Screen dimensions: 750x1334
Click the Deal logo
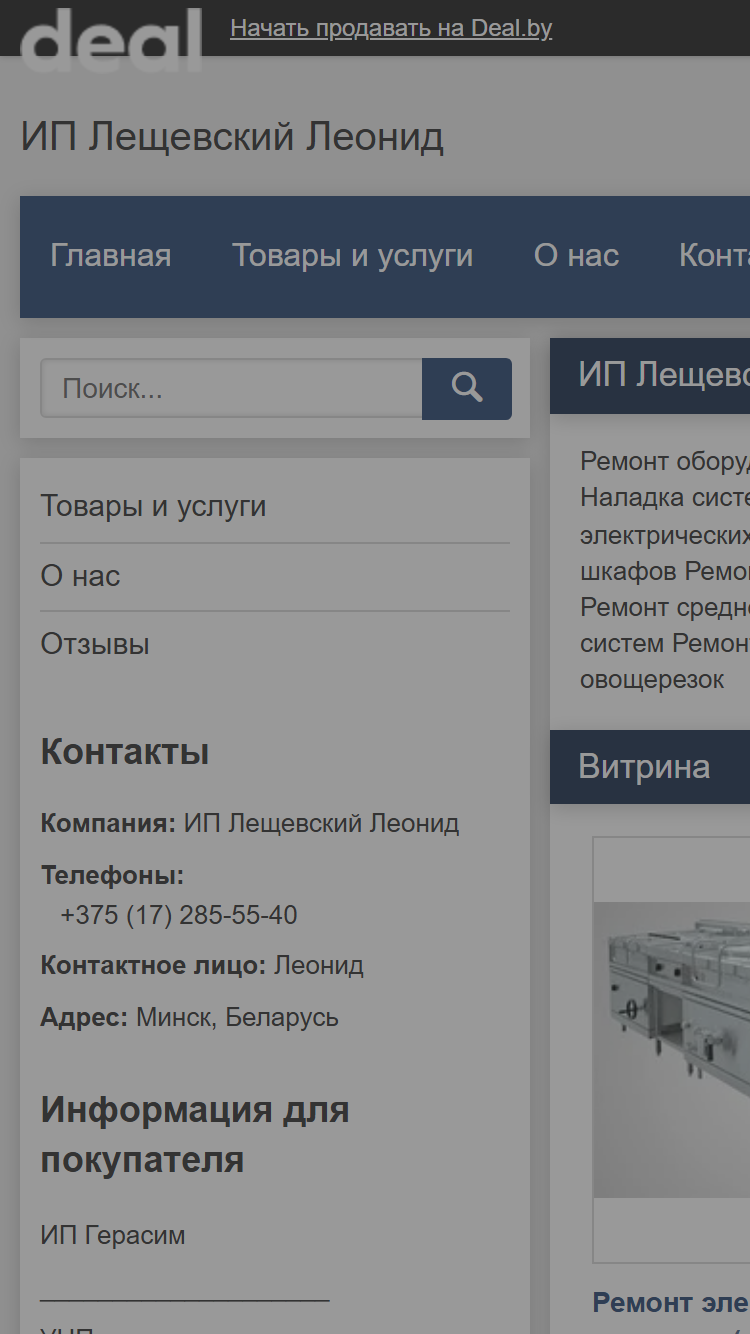point(111,40)
